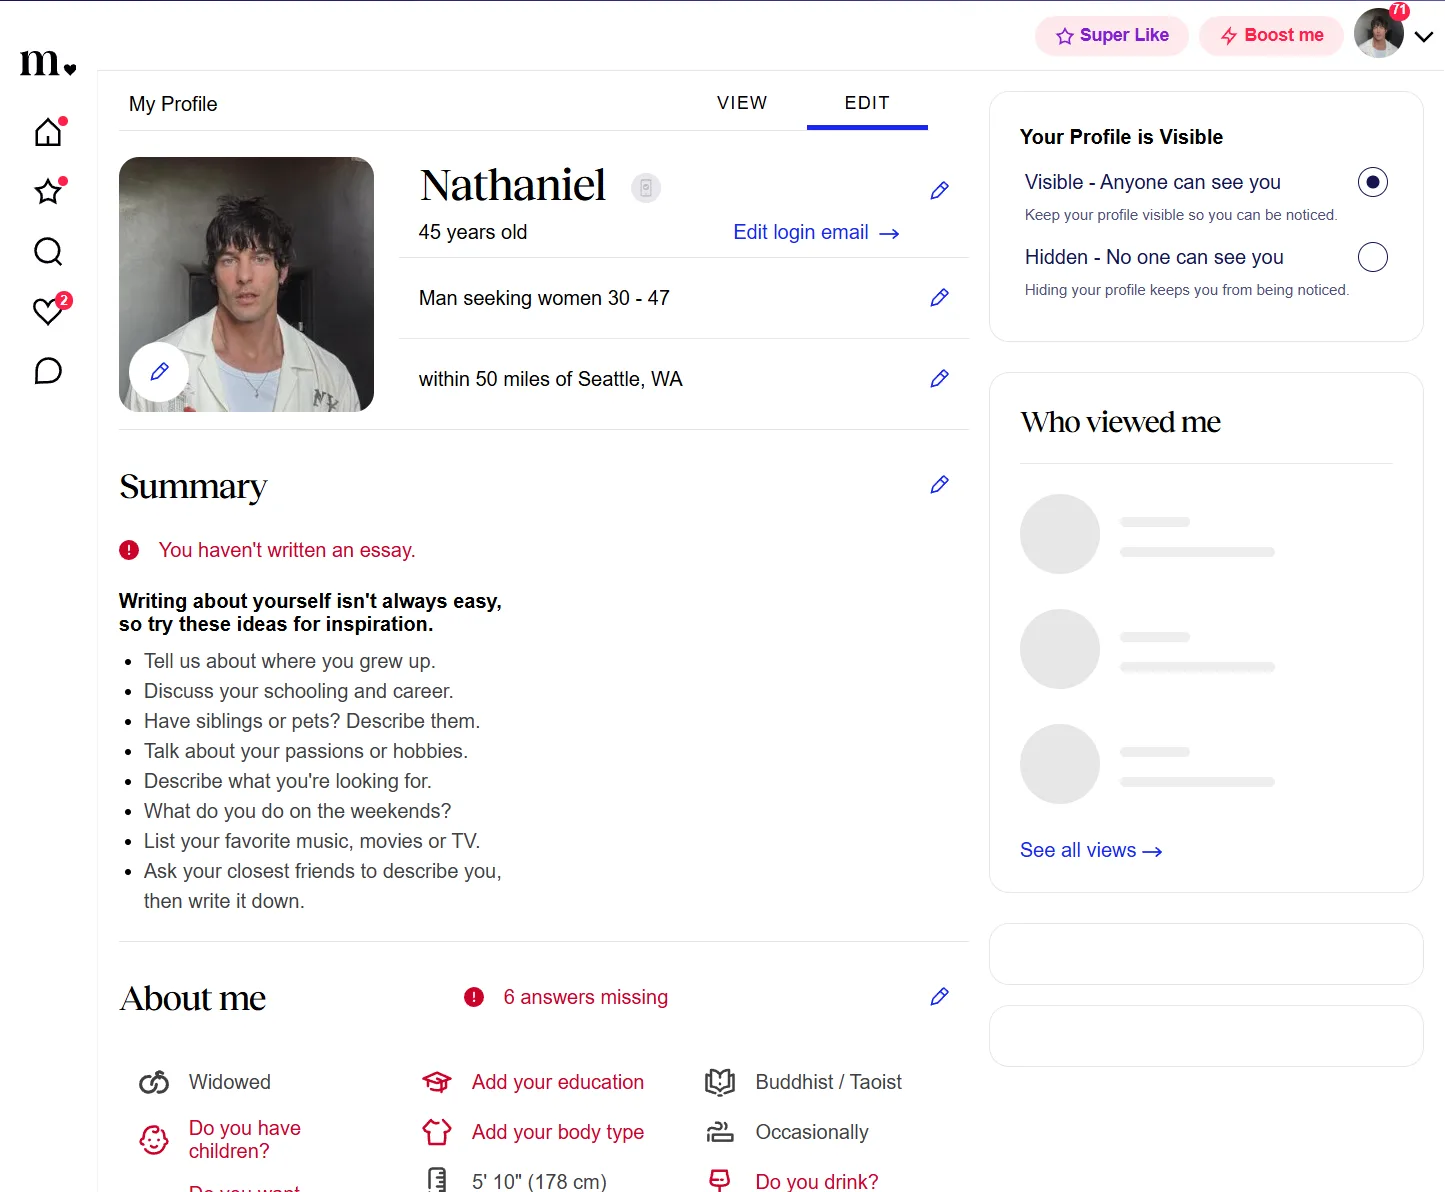Image resolution: width=1445 pixels, height=1192 pixels.
Task: Edit name using pencil beside Nathaniel
Action: [939, 190]
